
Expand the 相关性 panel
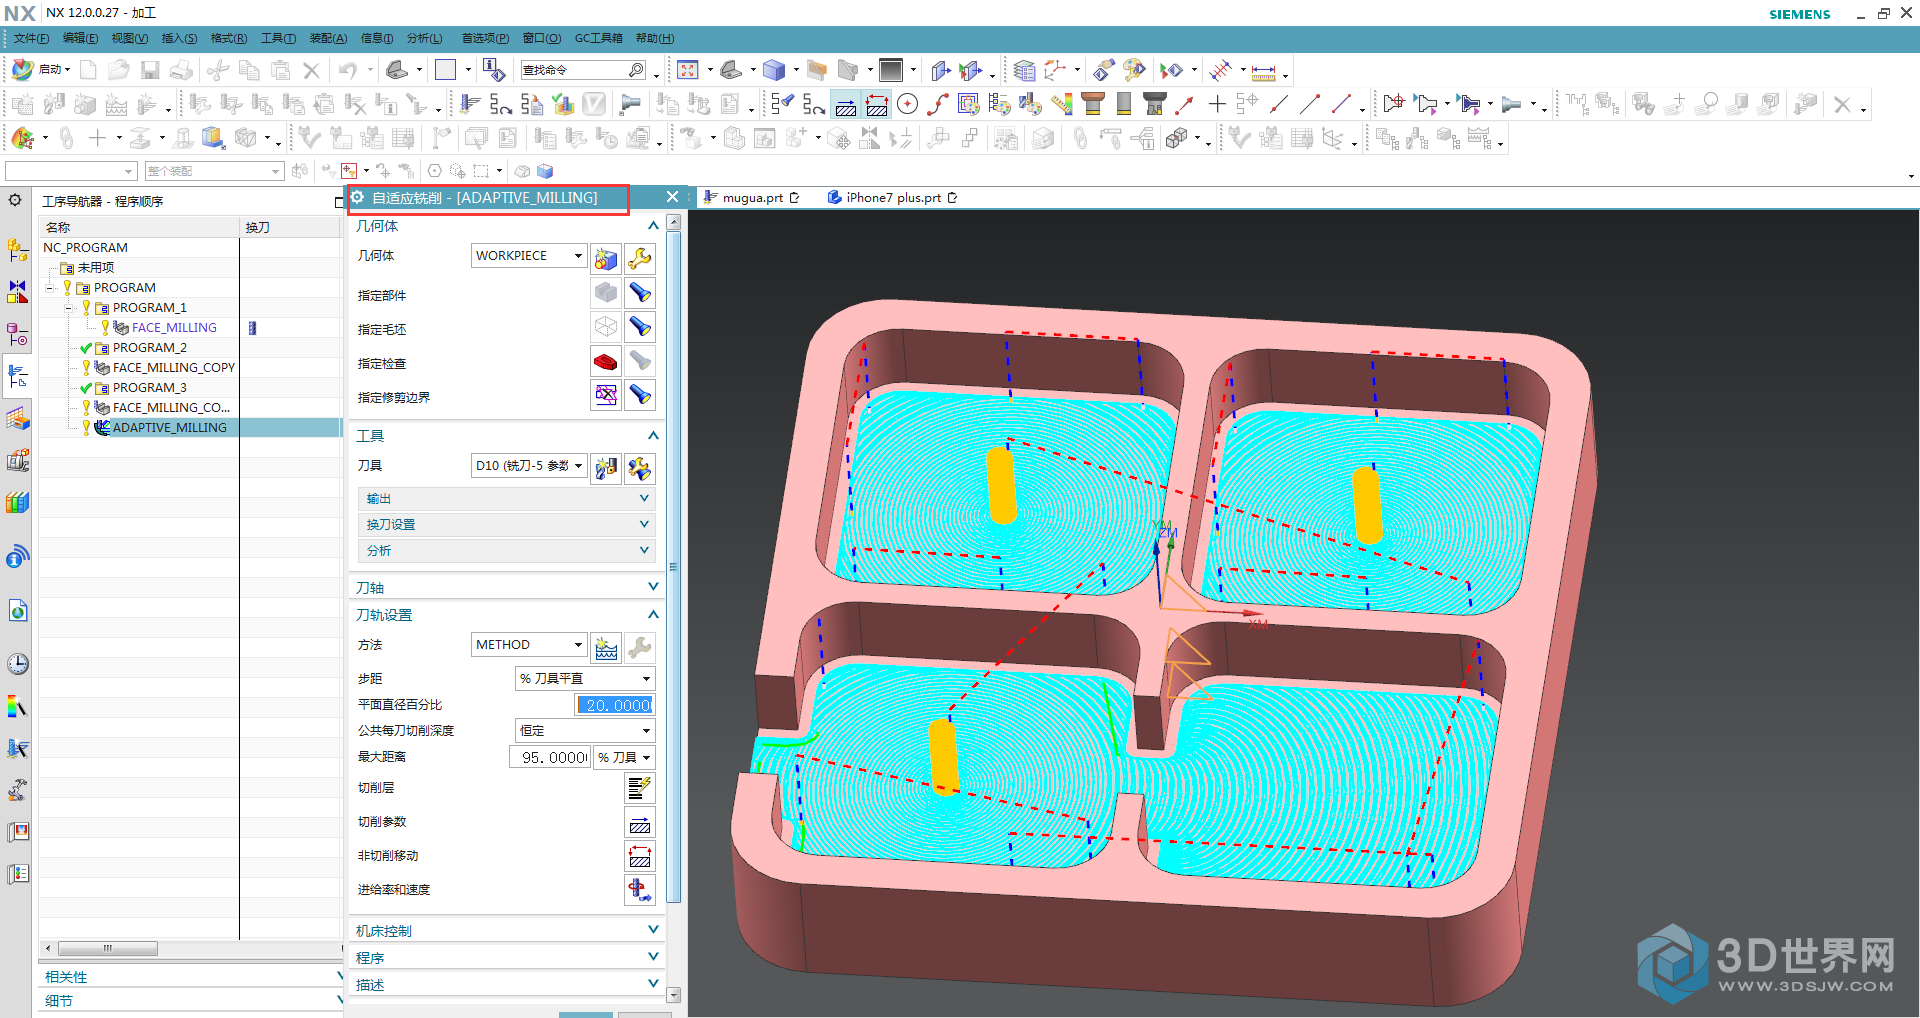pyautogui.click(x=191, y=976)
